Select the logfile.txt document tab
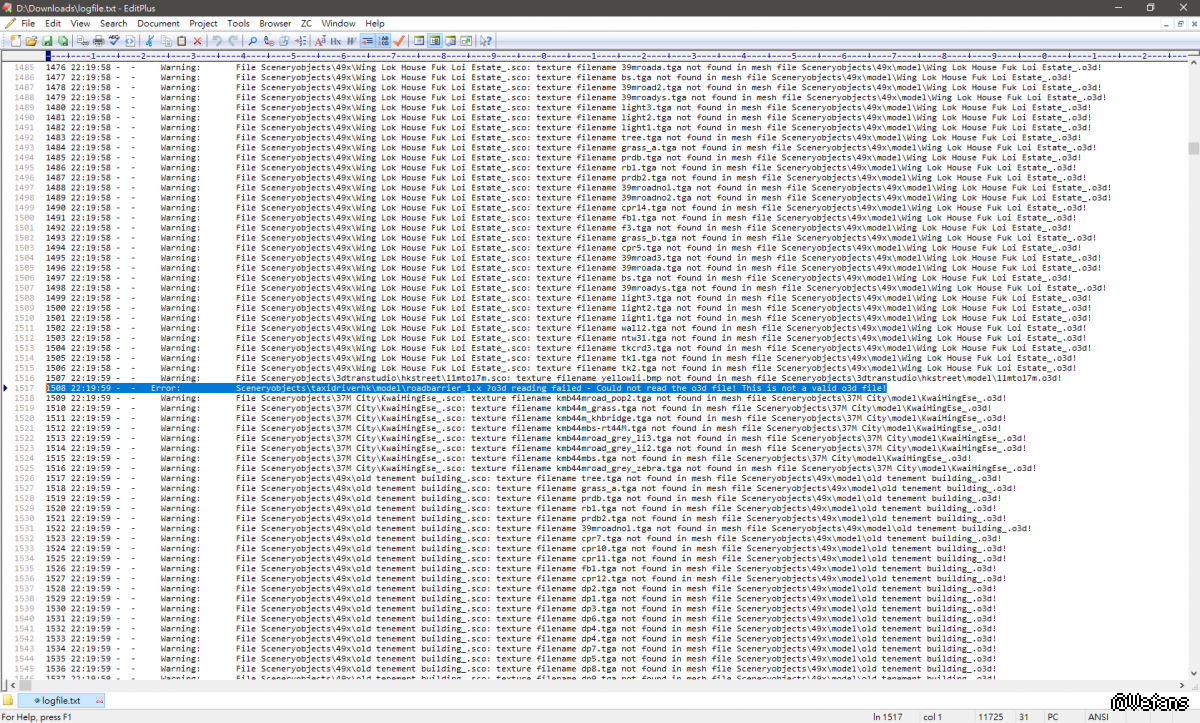 (x=60, y=701)
